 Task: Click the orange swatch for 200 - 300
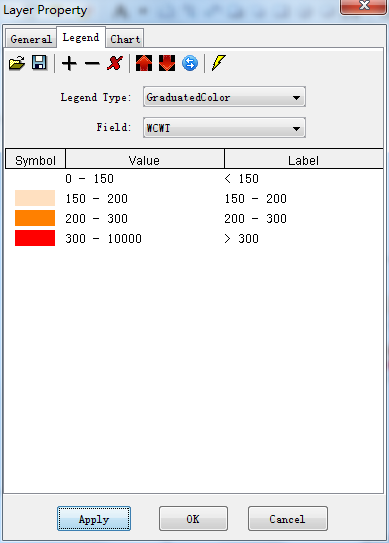click(x=35, y=218)
